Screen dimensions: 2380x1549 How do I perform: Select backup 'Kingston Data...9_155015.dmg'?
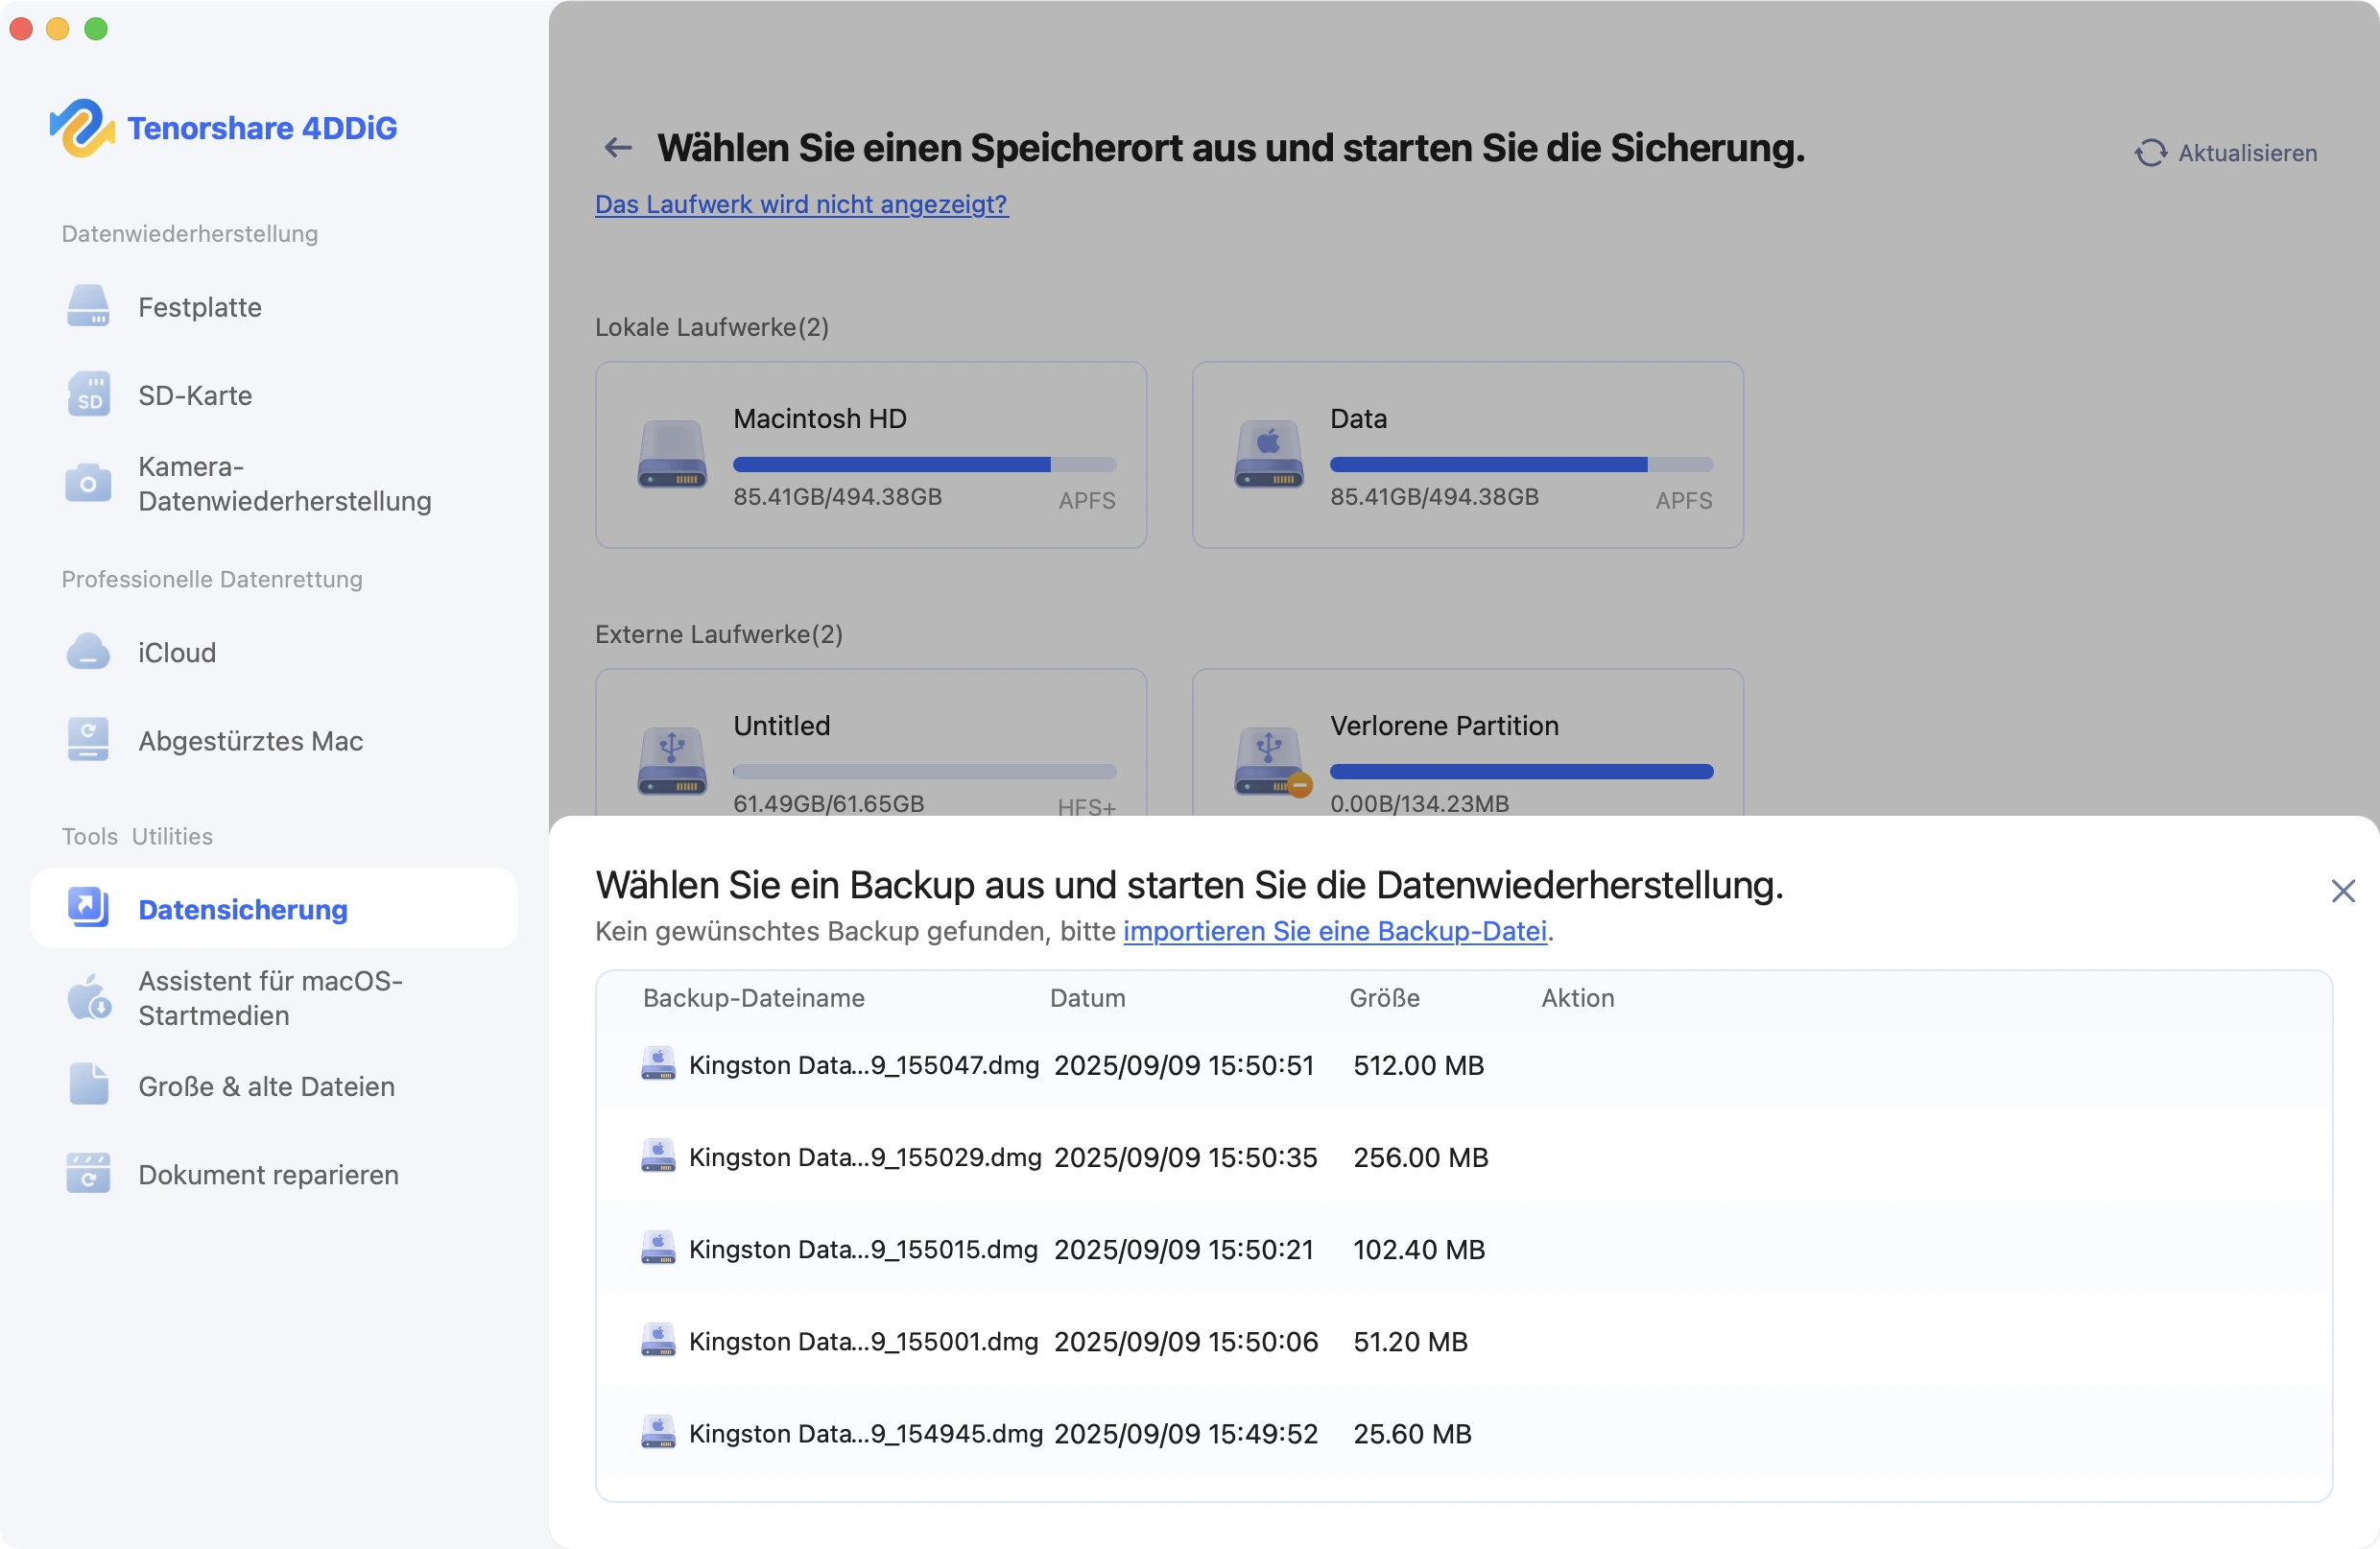coord(1463,1248)
